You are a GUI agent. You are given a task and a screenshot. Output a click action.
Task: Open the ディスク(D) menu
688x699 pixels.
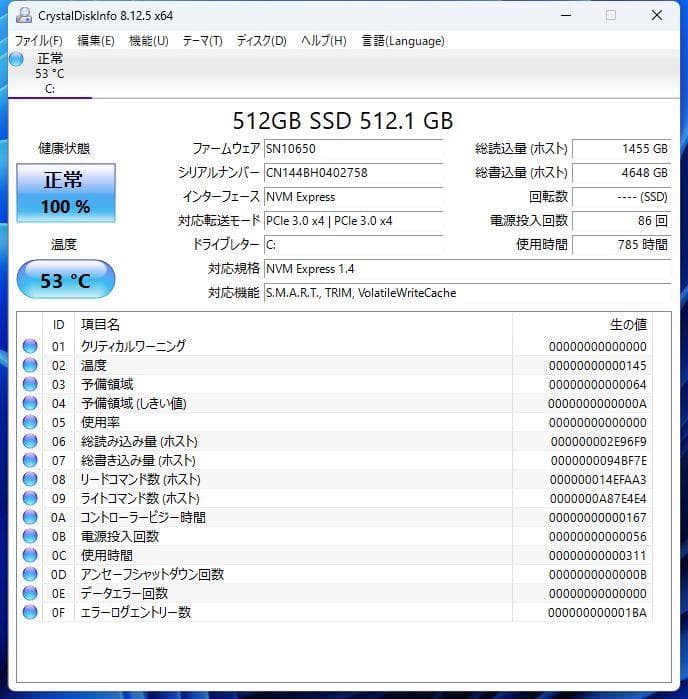261,41
